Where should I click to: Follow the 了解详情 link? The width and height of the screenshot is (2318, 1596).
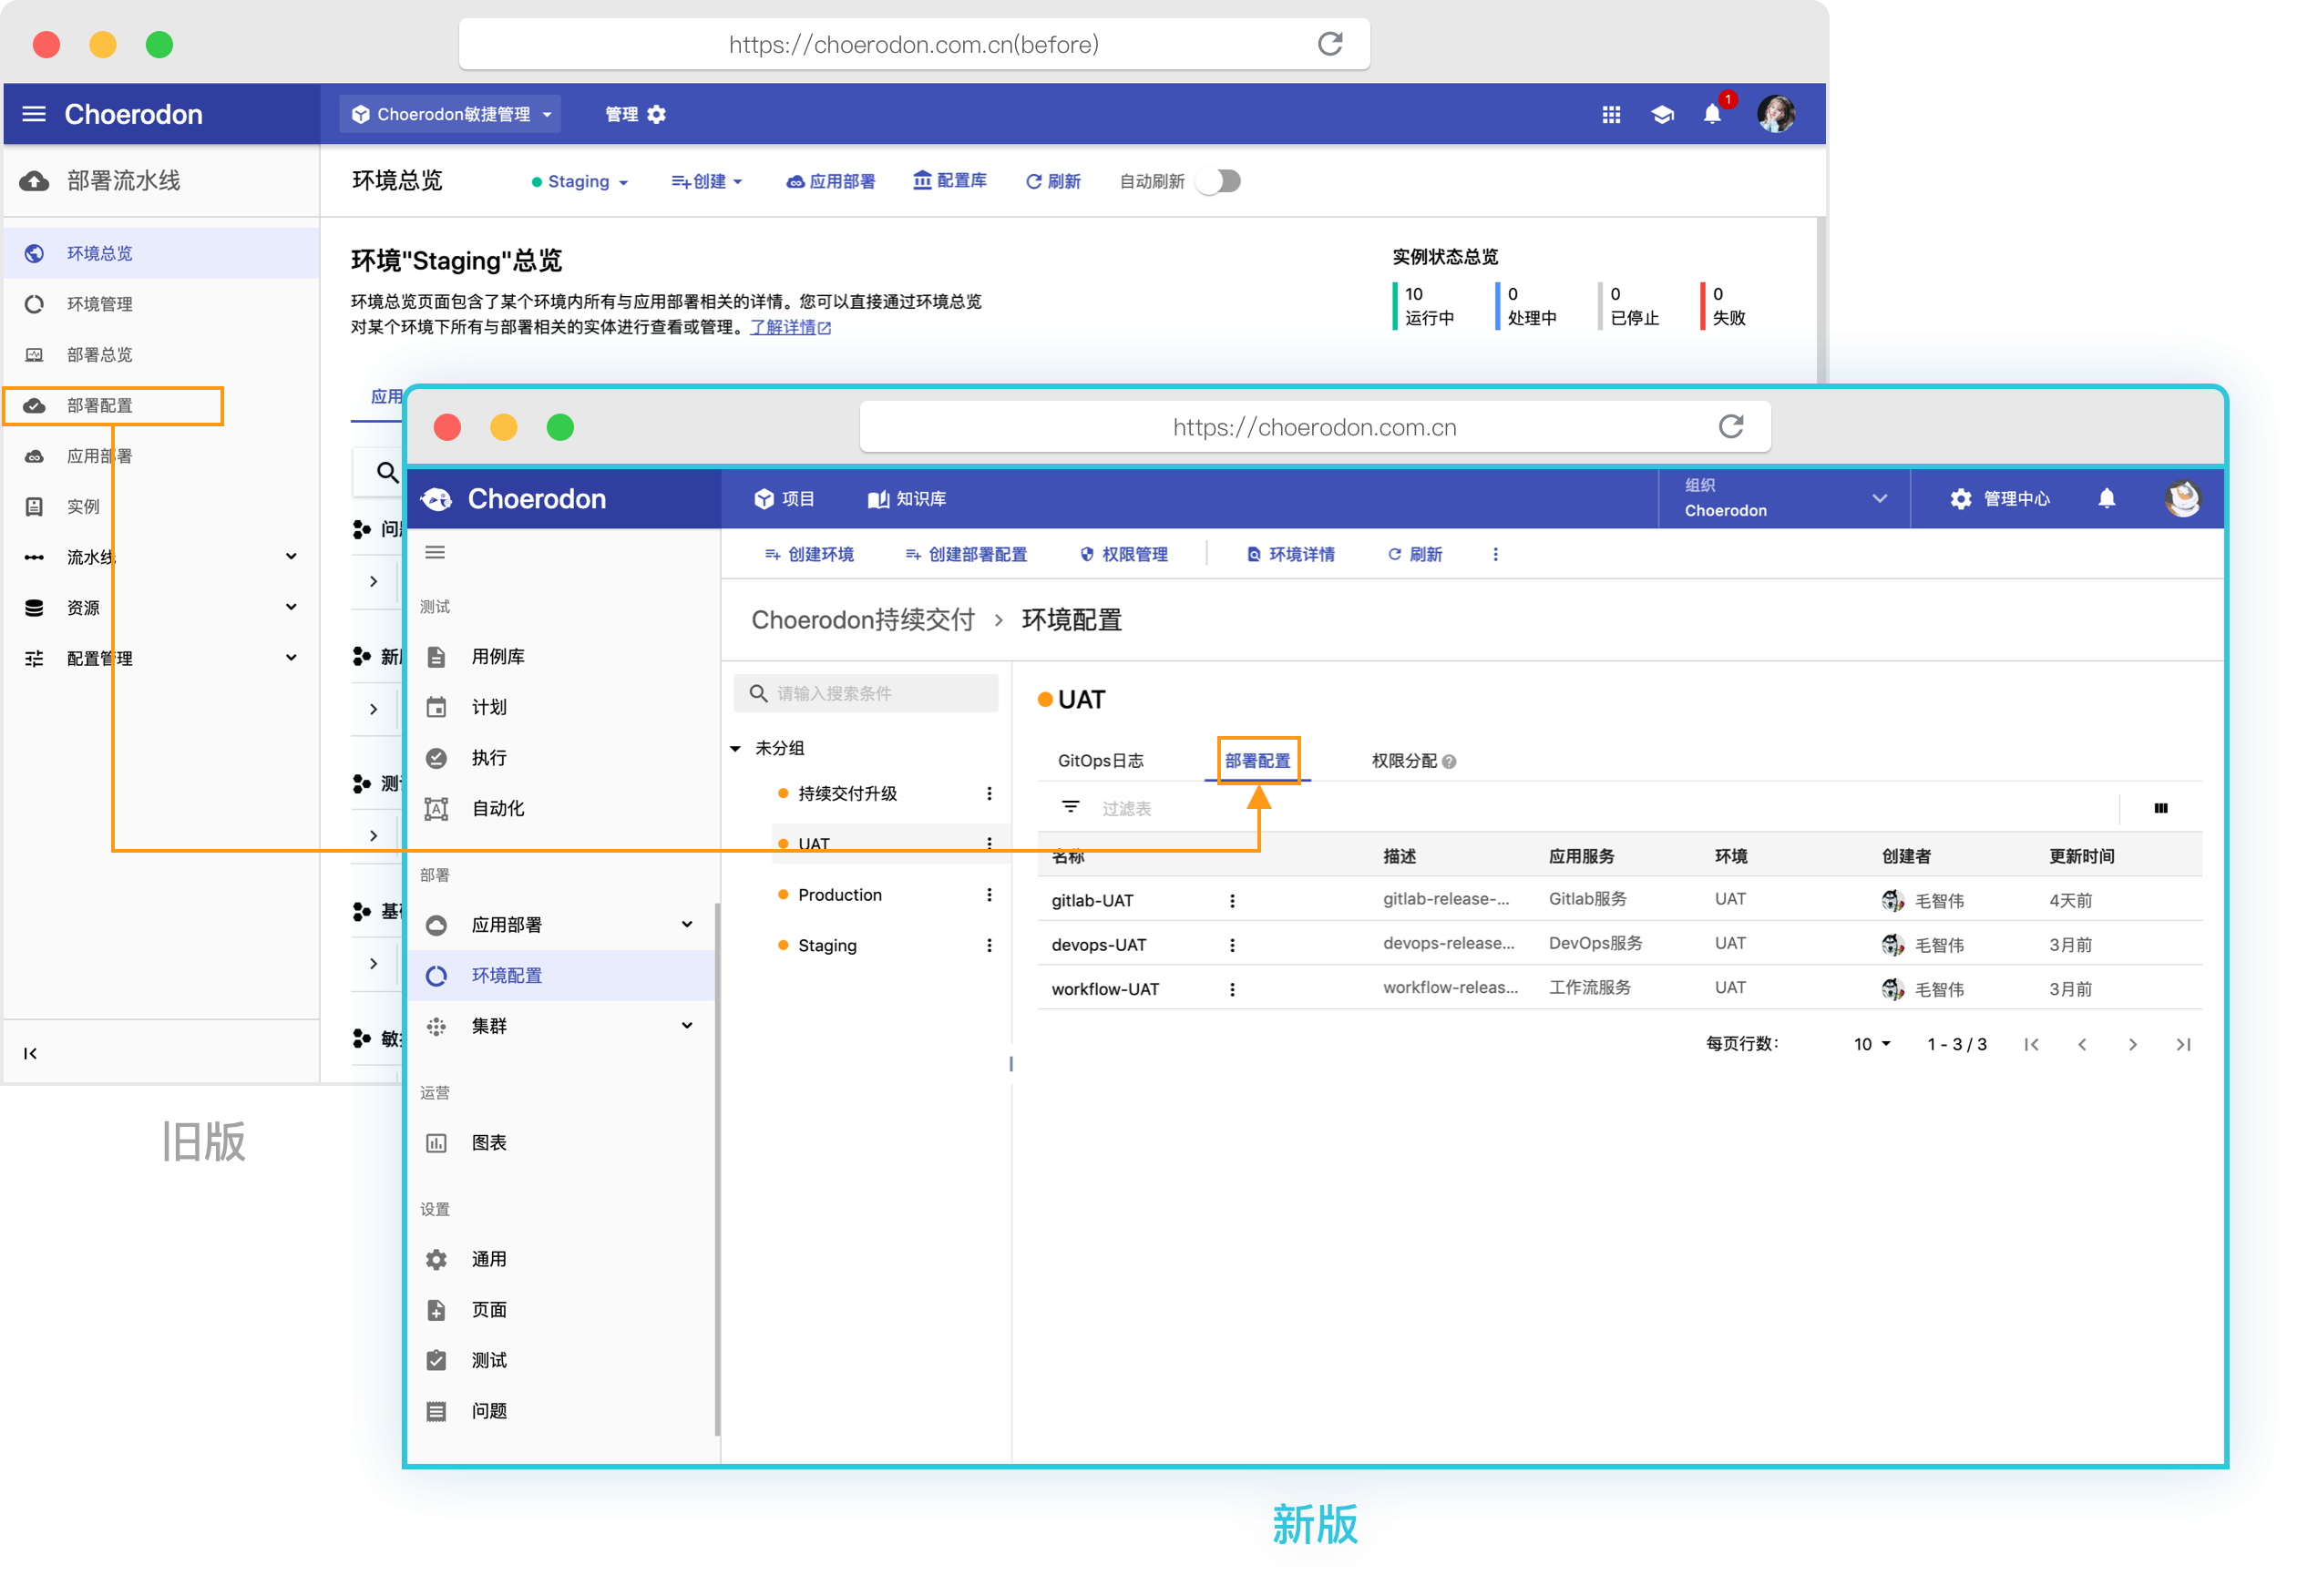point(790,327)
